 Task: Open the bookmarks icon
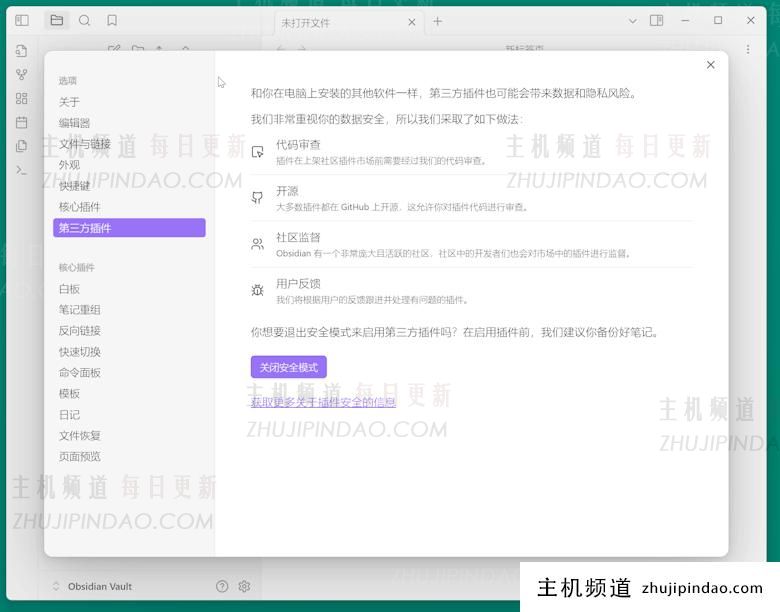112,20
